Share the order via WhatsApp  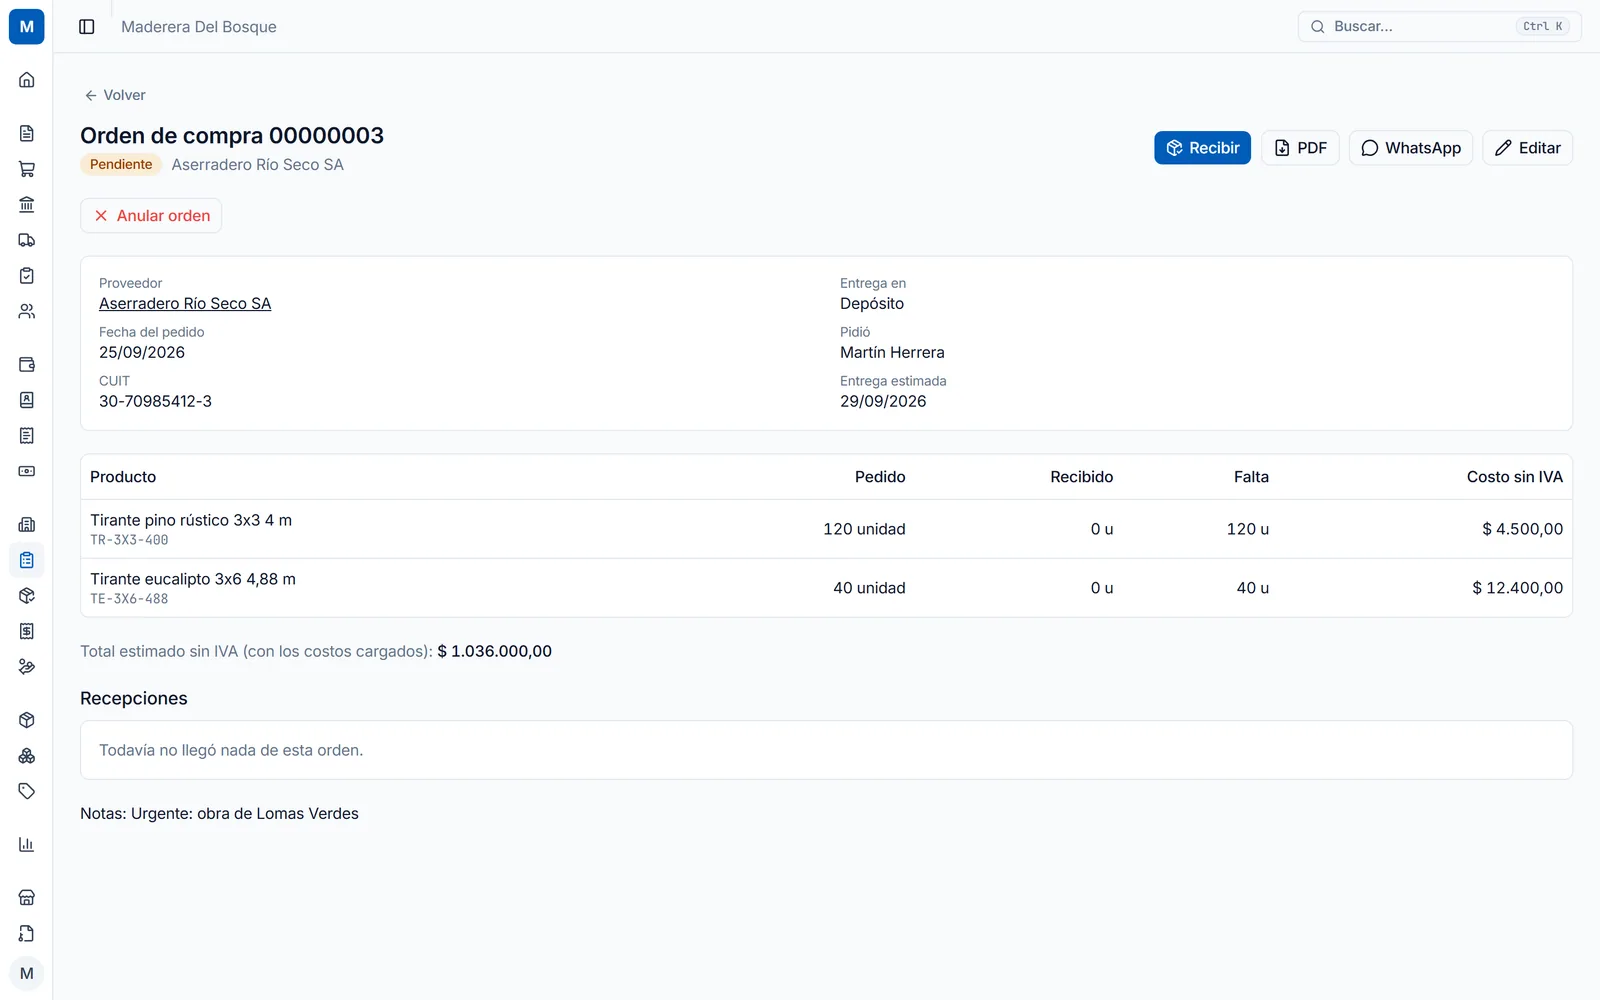pos(1411,148)
